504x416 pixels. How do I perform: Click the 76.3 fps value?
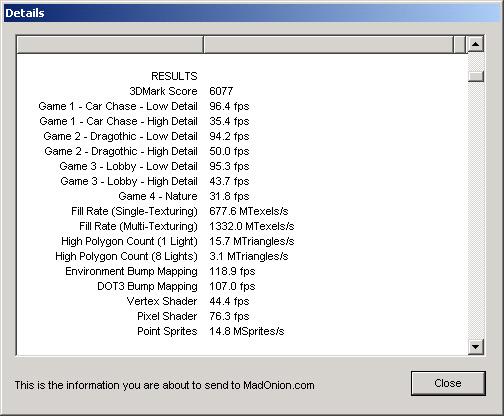[x=229, y=316]
